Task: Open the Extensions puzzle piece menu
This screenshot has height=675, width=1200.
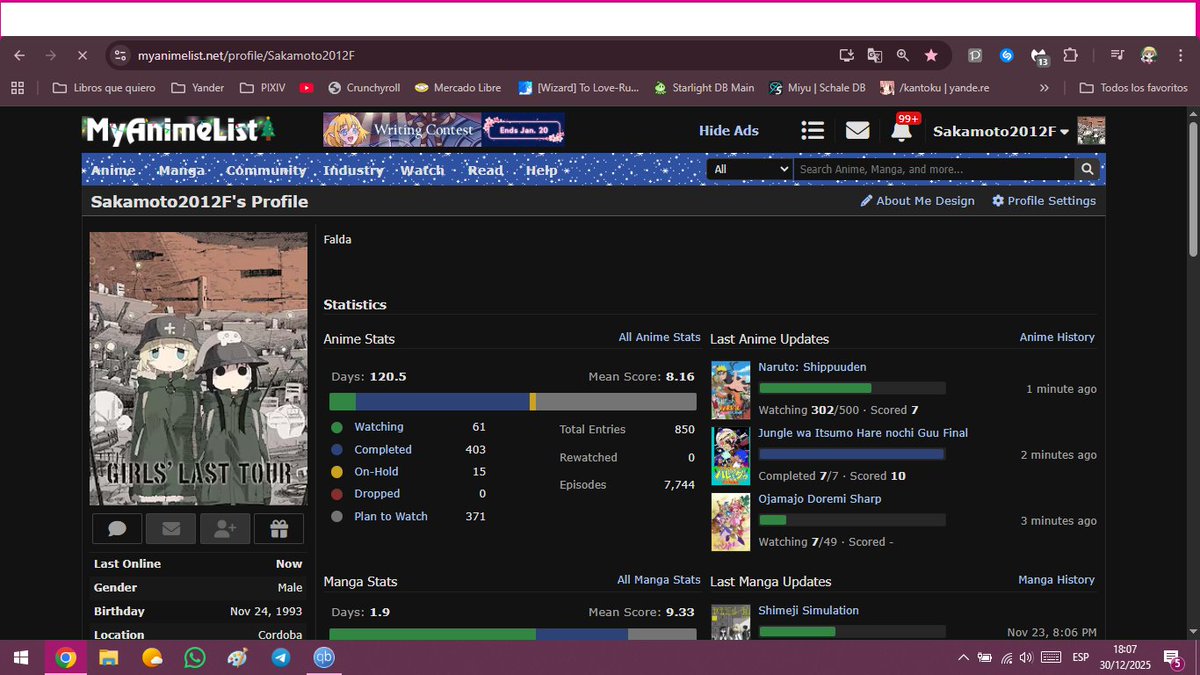Action: (x=1071, y=56)
